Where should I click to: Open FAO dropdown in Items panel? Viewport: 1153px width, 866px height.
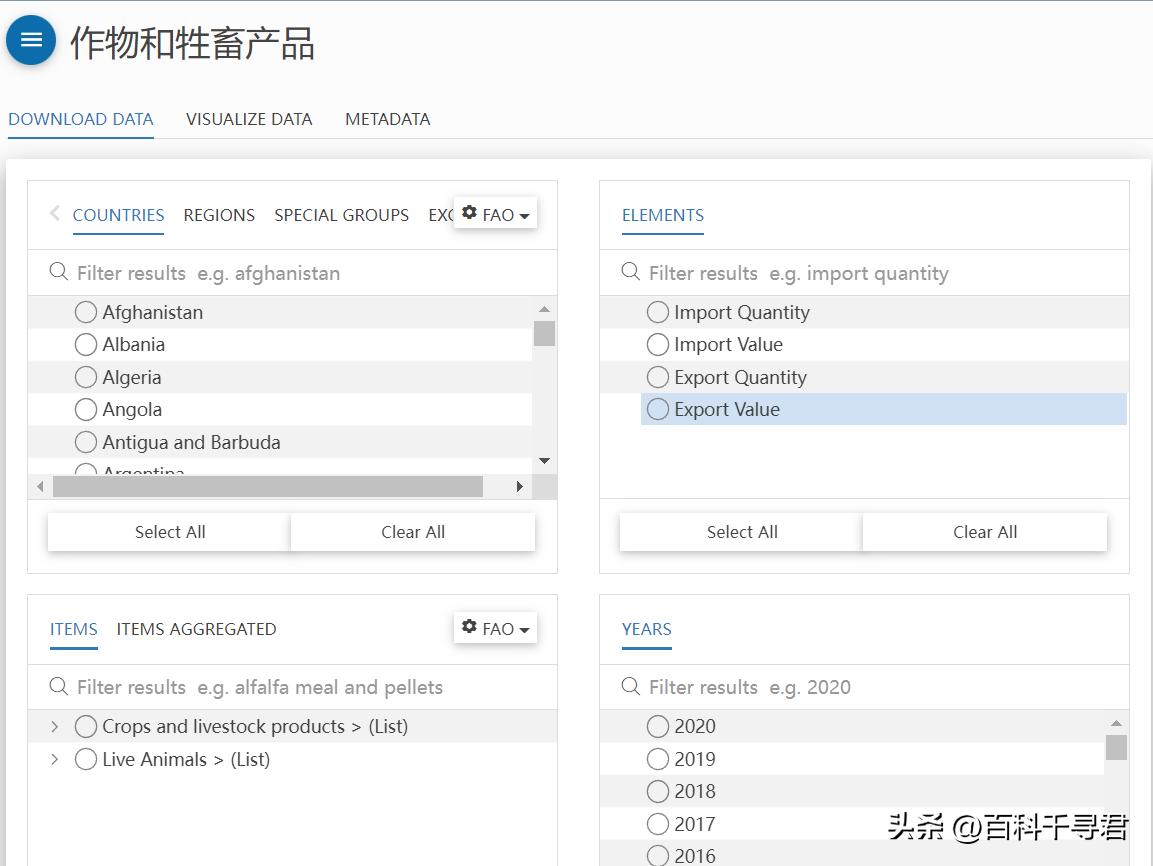(x=496, y=628)
